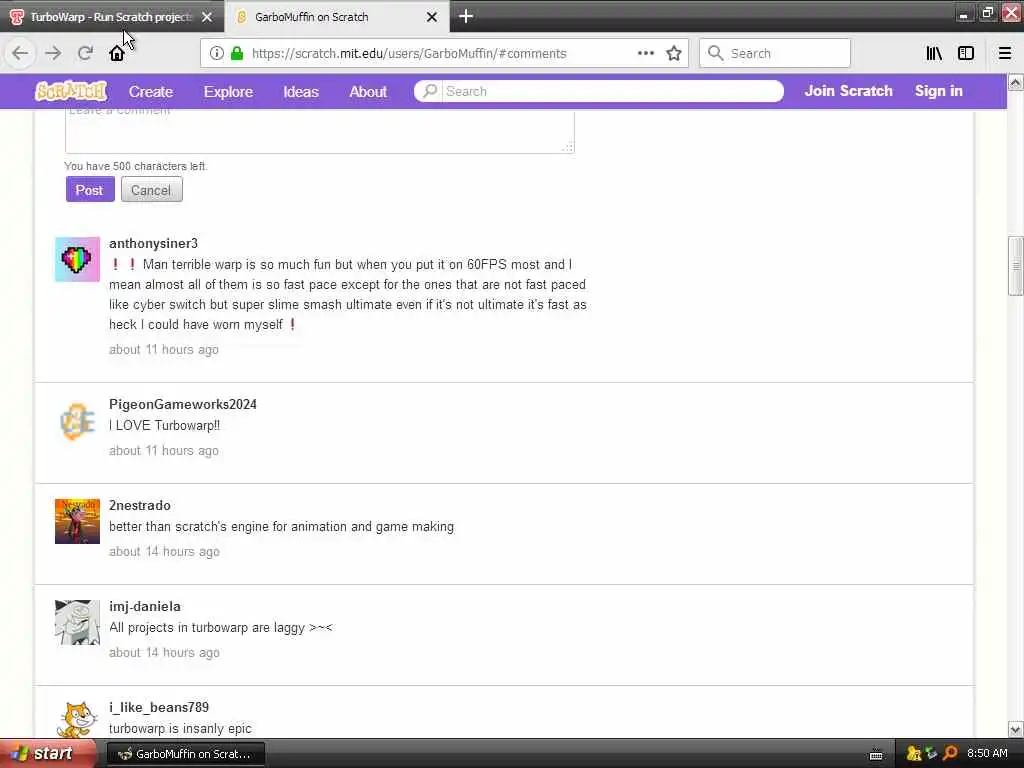
Task: Open 2nestrado's avatar image
Action: click(77, 521)
